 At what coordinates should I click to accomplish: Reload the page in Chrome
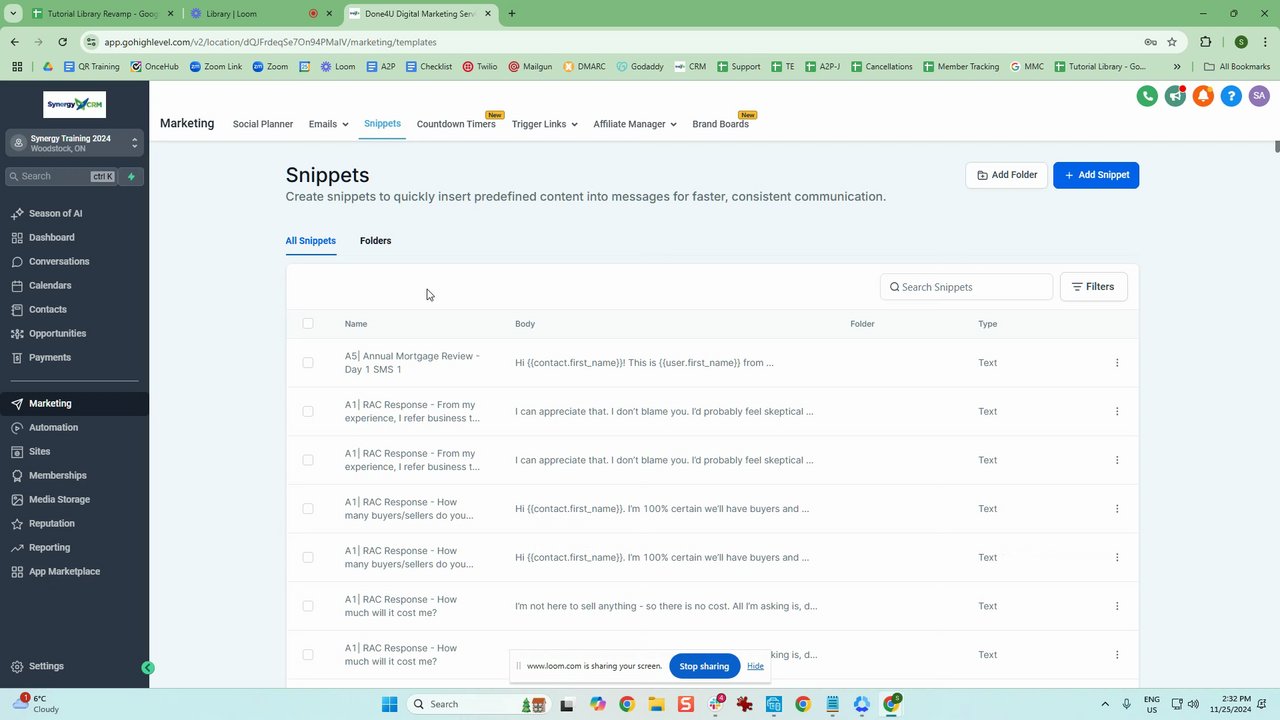pos(62,42)
